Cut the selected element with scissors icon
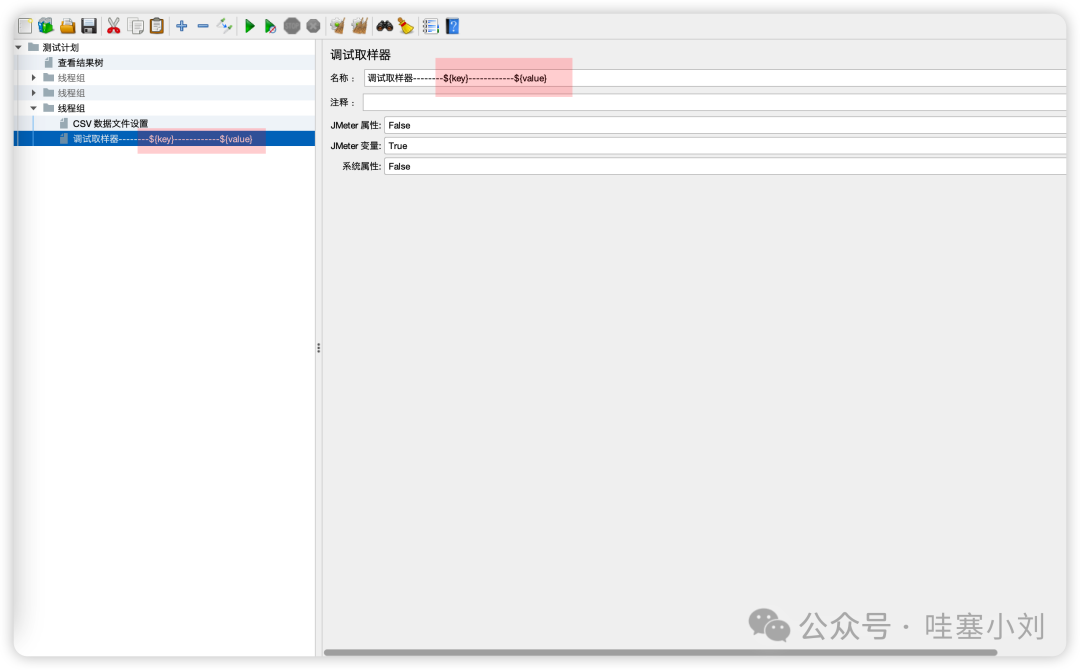 click(114, 26)
